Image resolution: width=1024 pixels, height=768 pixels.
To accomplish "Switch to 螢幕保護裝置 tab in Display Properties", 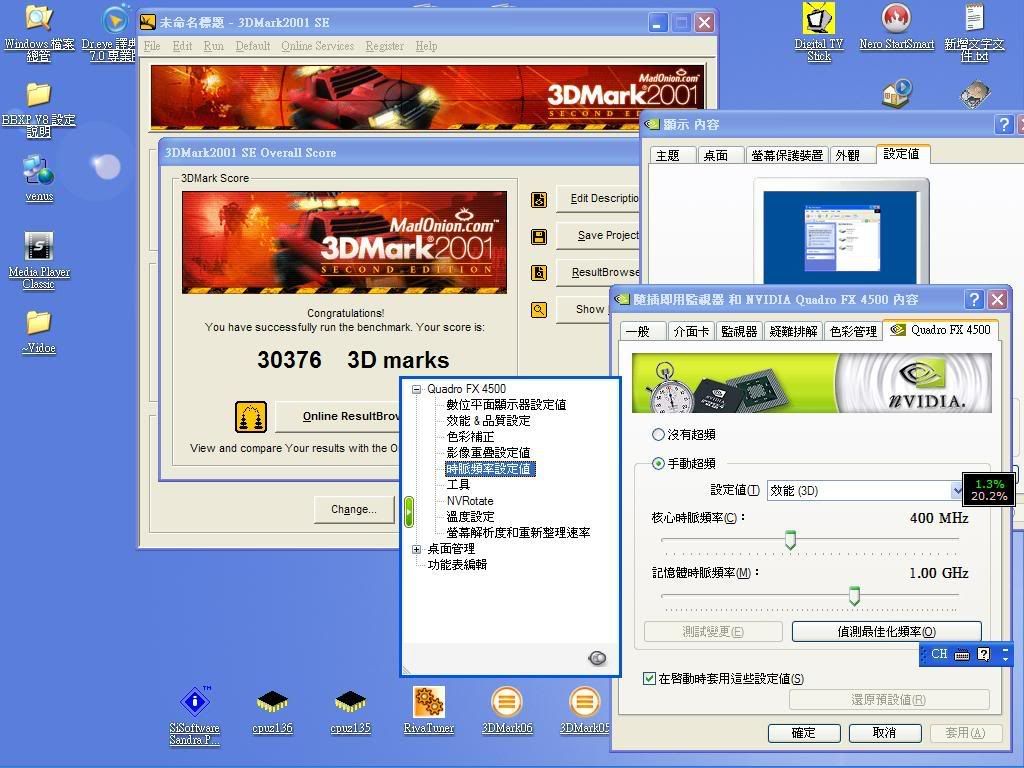I will [x=787, y=155].
